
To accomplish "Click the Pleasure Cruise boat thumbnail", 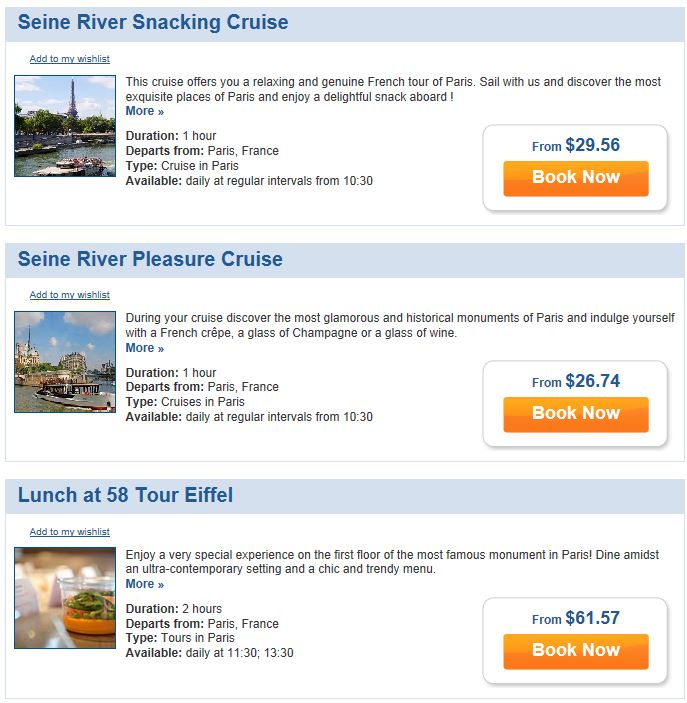I will click(x=65, y=362).
